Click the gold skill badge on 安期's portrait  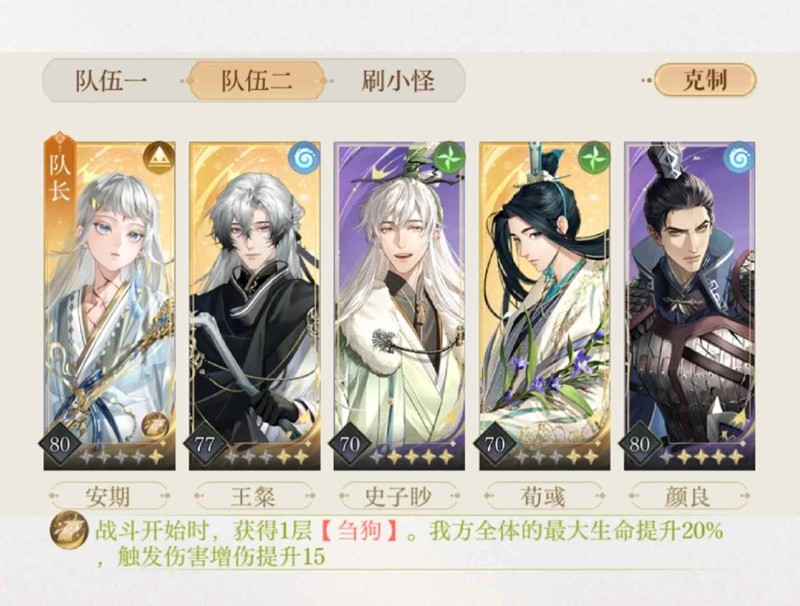(155, 425)
